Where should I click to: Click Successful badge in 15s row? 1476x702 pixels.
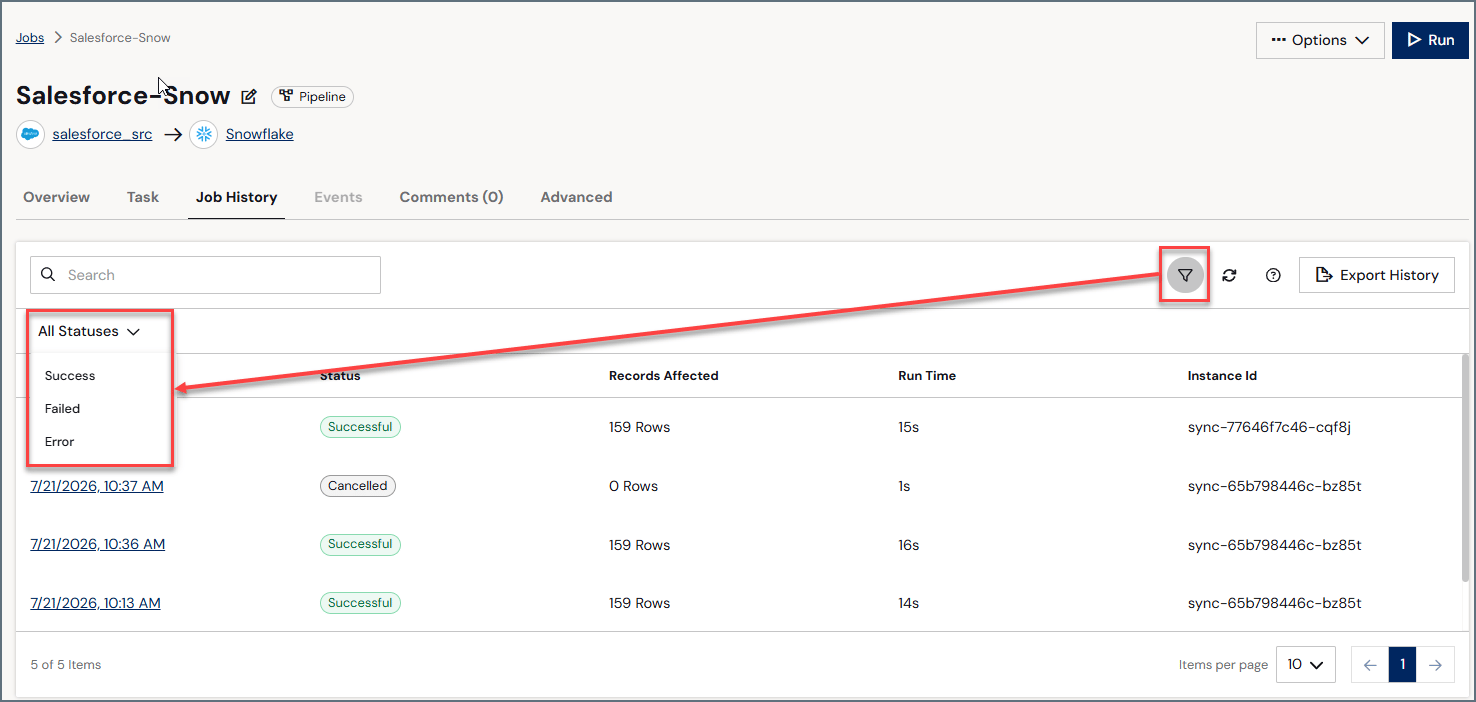360,427
